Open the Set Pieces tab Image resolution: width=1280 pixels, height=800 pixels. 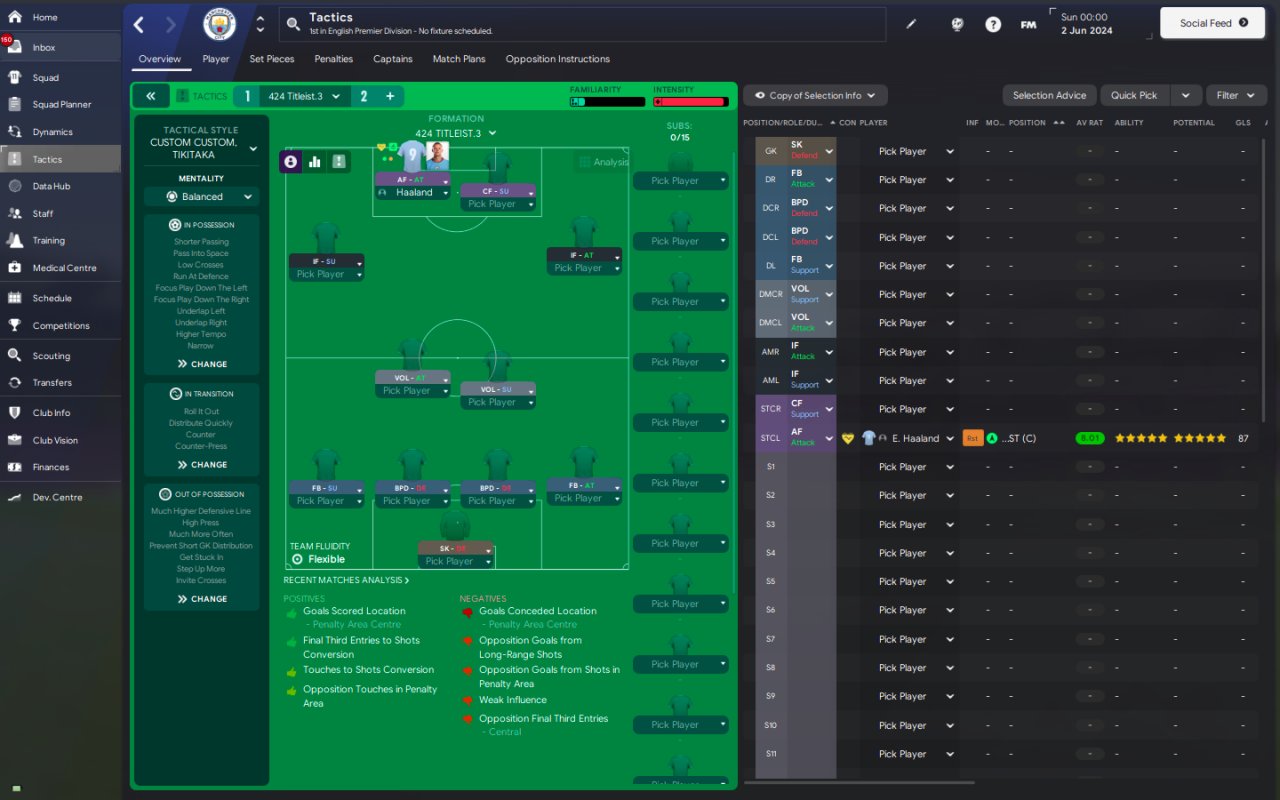[x=272, y=59]
